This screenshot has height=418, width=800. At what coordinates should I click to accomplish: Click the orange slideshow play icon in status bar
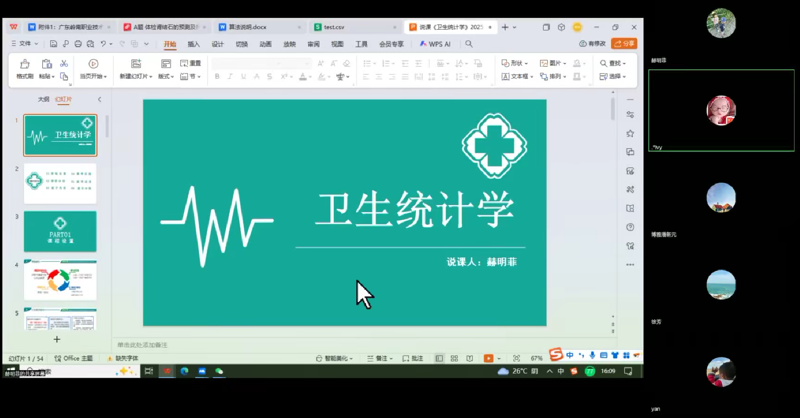click(x=488, y=358)
